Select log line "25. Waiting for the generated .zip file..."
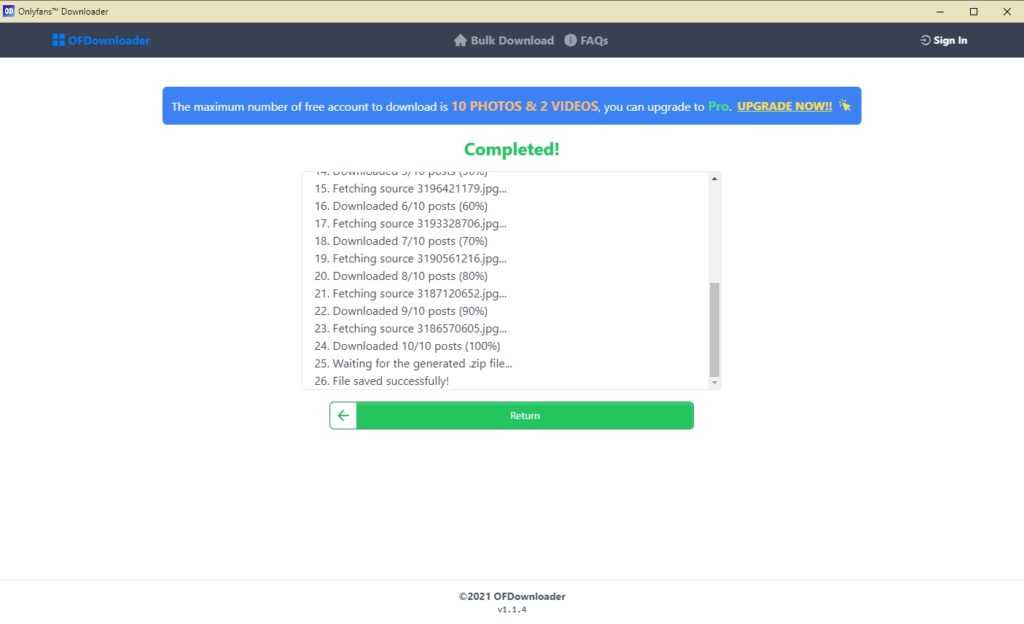The height and width of the screenshot is (624, 1024). [x=413, y=364]
